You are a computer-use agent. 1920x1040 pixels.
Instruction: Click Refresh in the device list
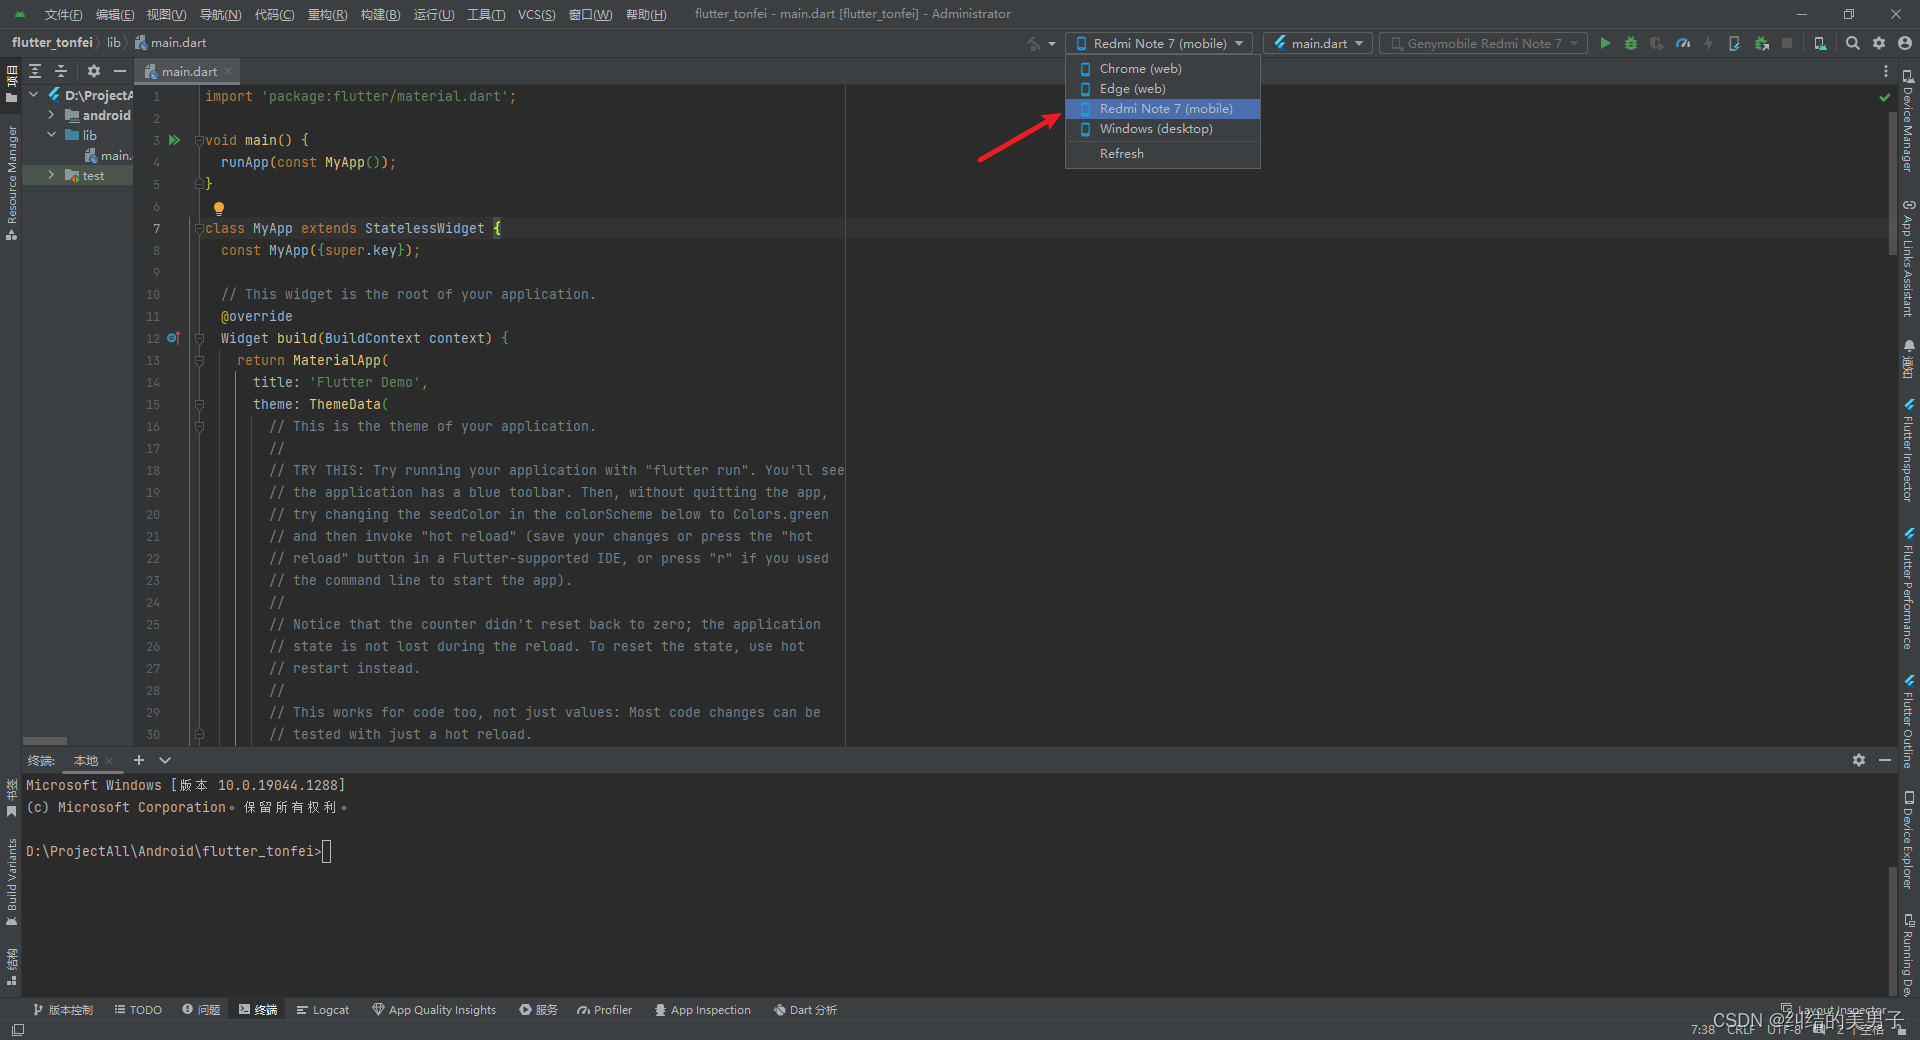click(x=1162, y=154)
